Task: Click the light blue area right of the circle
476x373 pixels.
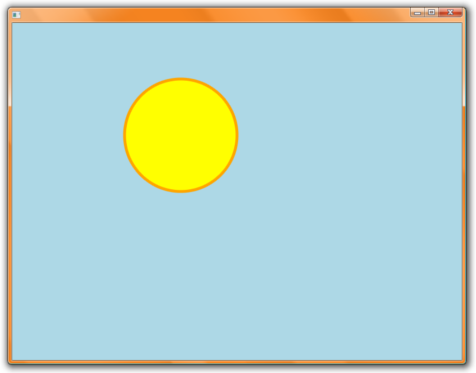Action: [x=350, y=135]
